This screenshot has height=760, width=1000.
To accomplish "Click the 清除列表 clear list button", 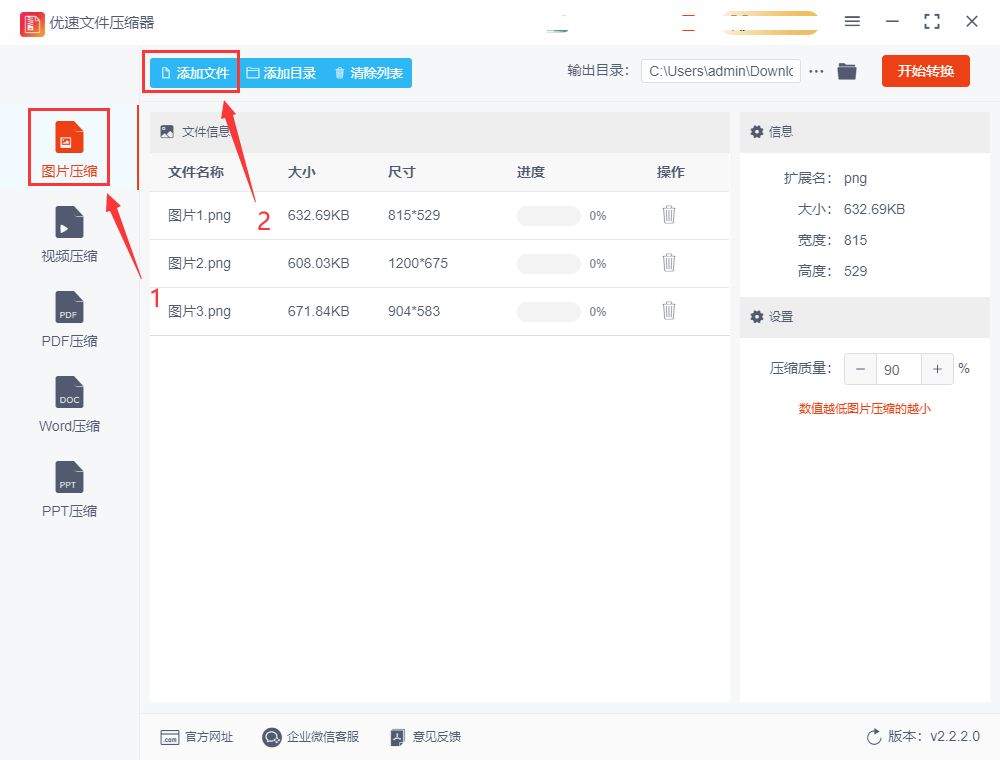I will point(369,73).
